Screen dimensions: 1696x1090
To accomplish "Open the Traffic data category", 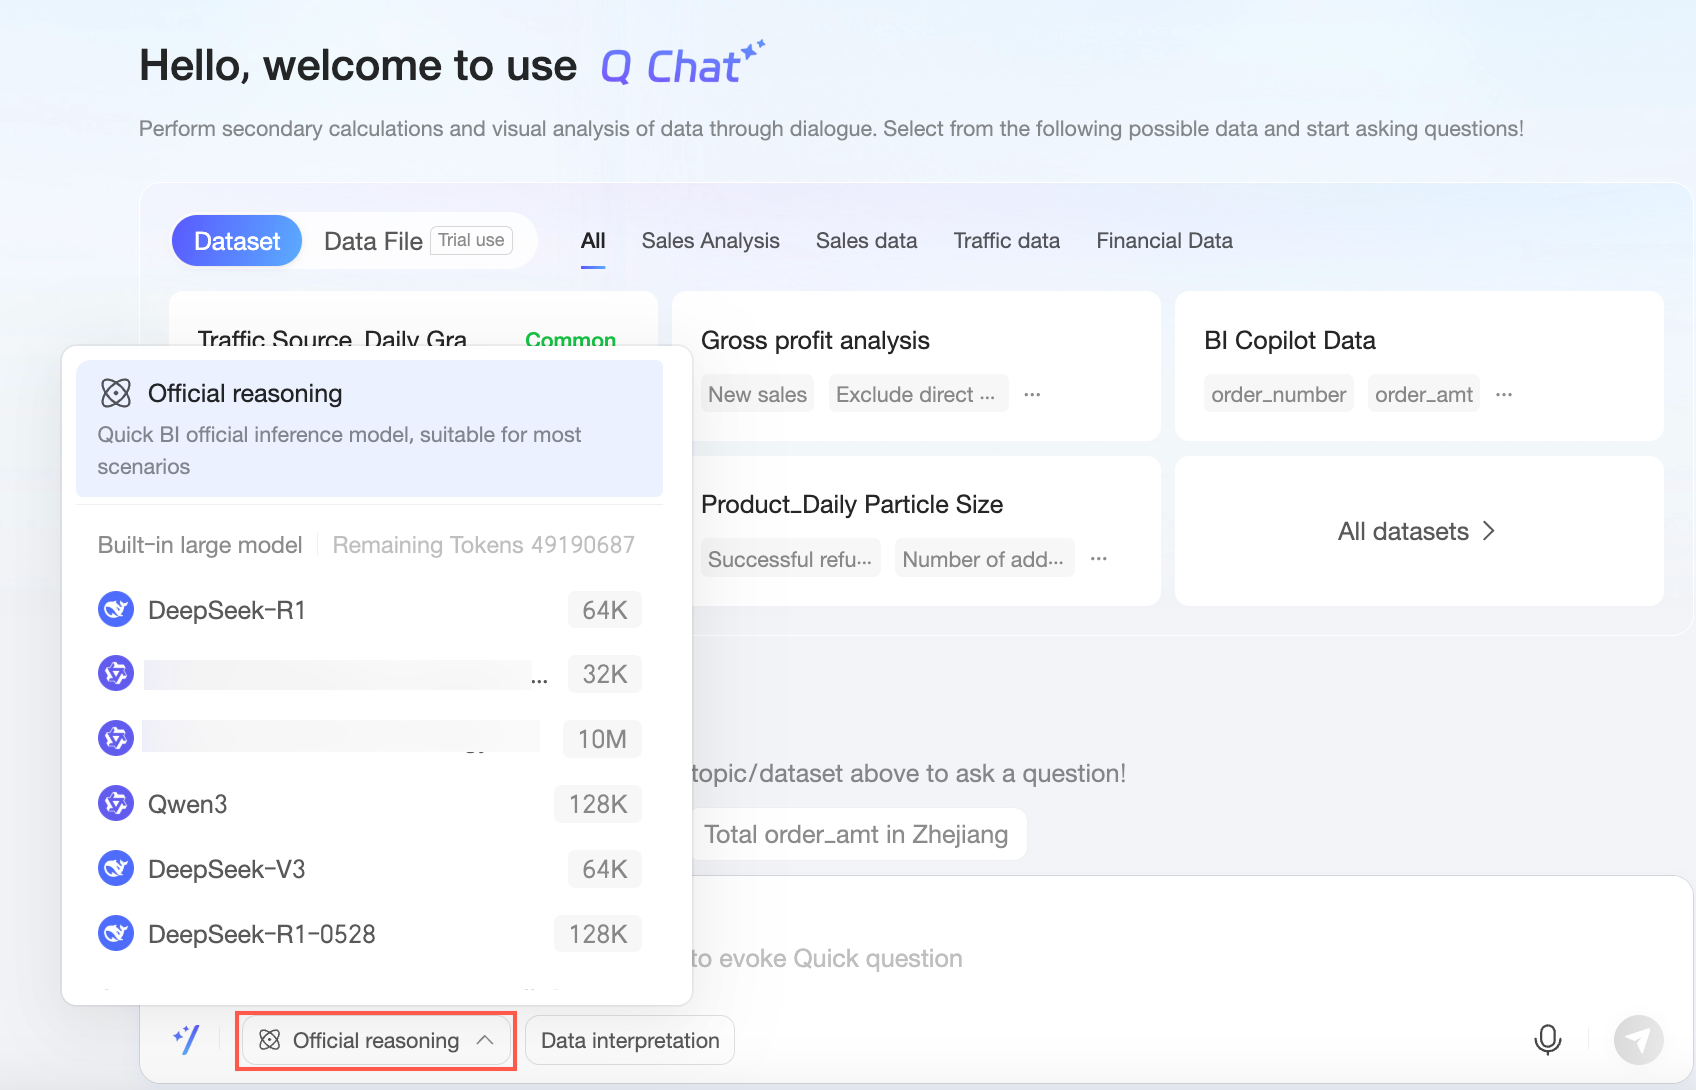I will point(1006,241).
